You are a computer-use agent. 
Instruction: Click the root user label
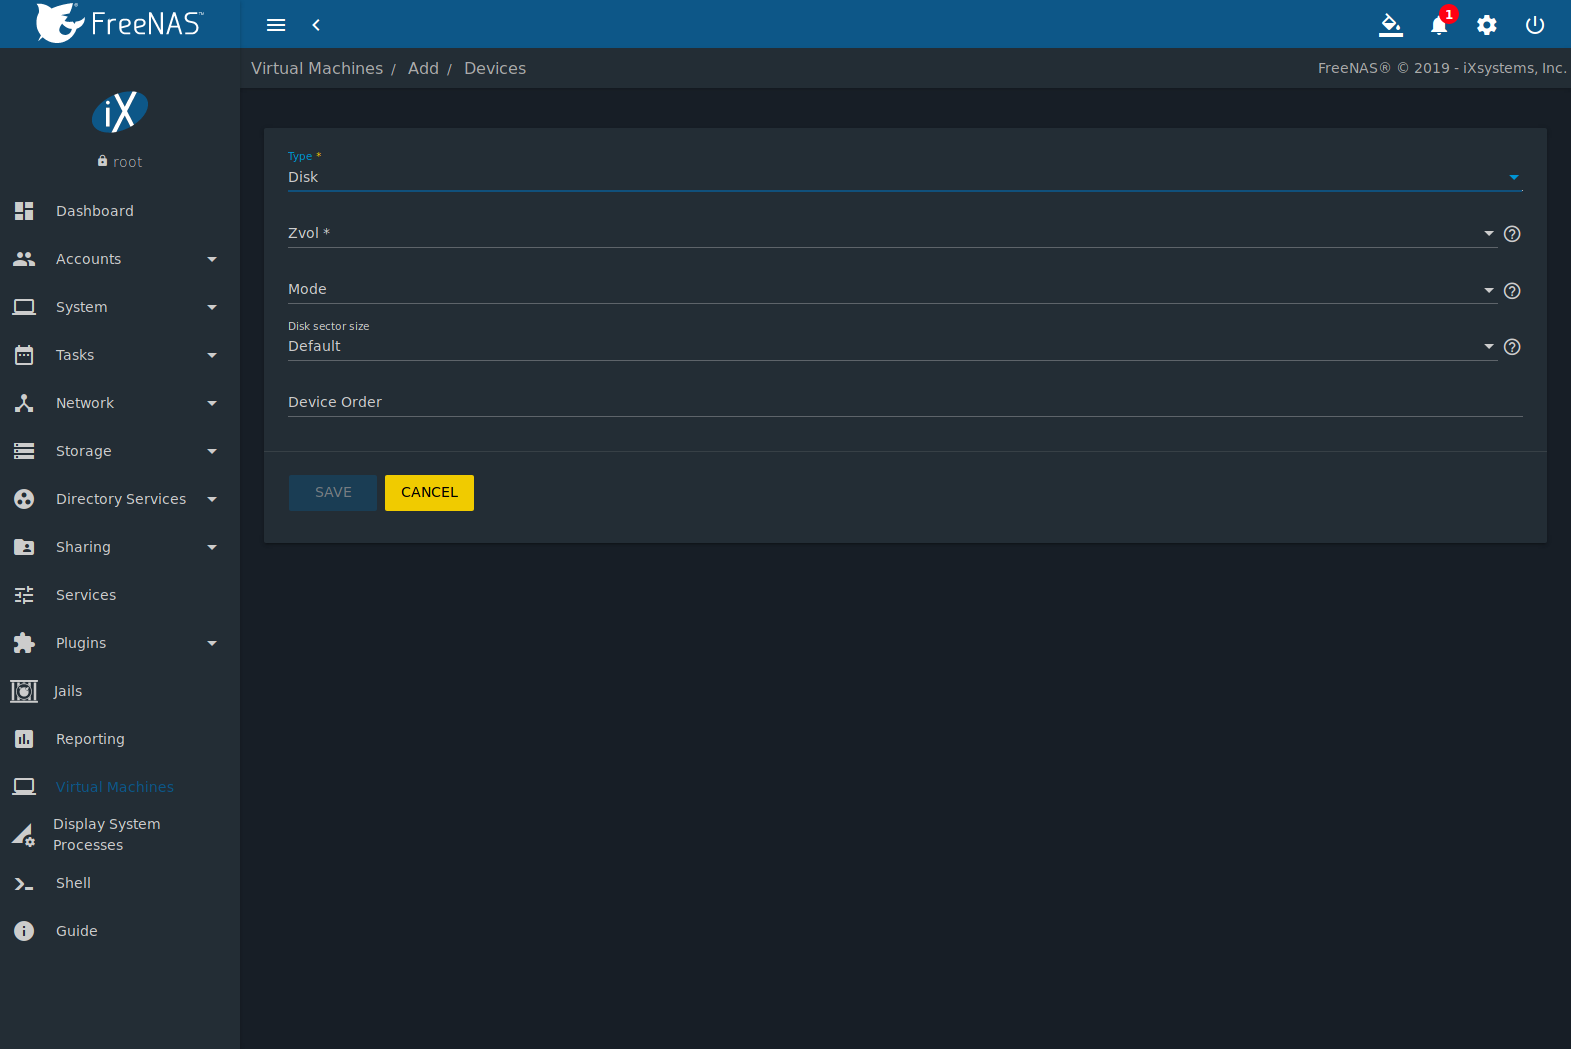(x=127, y=162)
